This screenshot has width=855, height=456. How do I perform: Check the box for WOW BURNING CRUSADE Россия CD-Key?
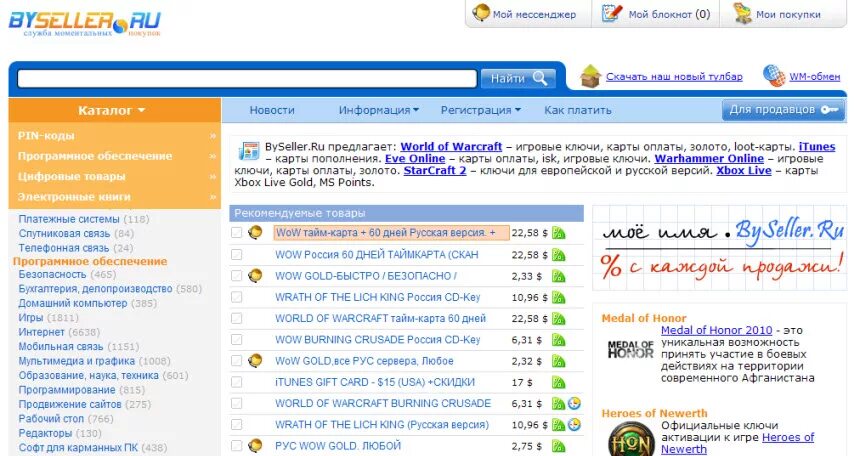[236, 339]
